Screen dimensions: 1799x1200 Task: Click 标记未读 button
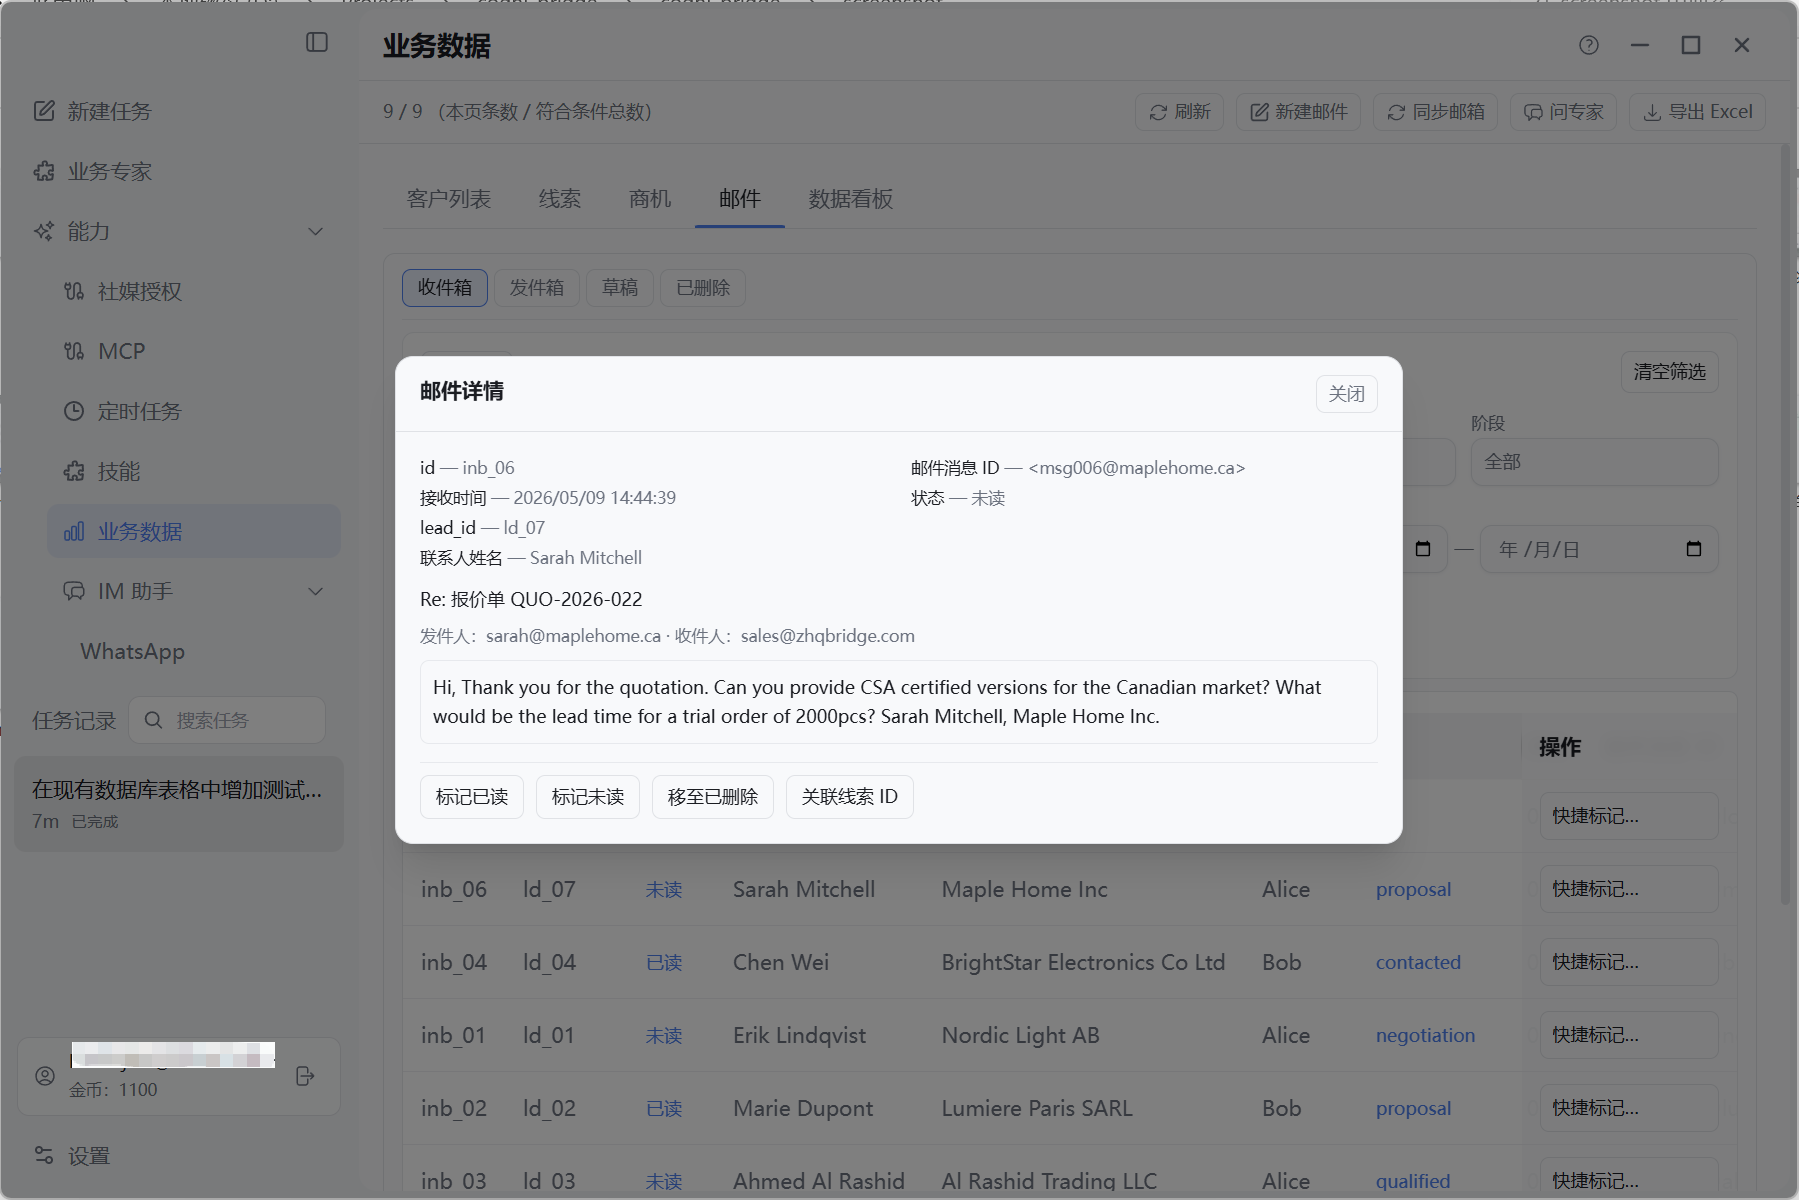point(588,797)
